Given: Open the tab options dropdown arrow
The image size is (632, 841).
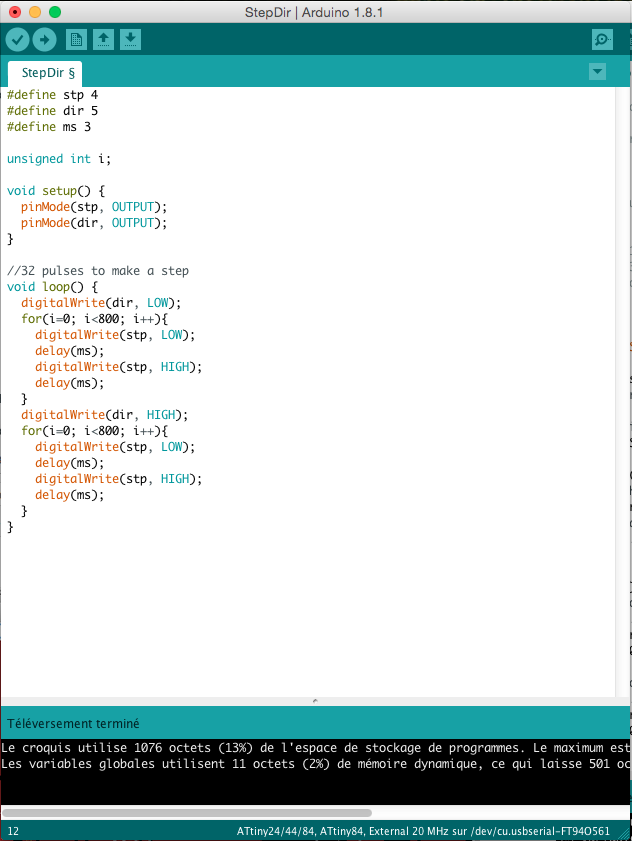Looking at the screenshot, I should [597, 72].
